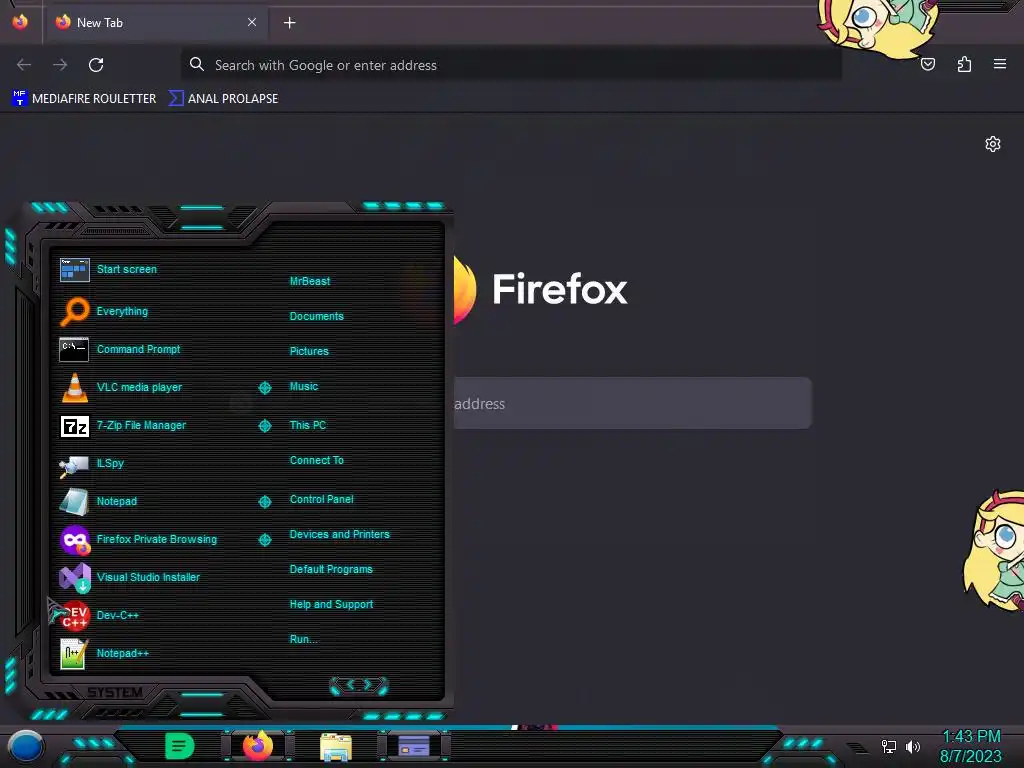Open the volume speaker tray icon
The width and height of the screenshot is (1024, 768).
click(912, 746)
